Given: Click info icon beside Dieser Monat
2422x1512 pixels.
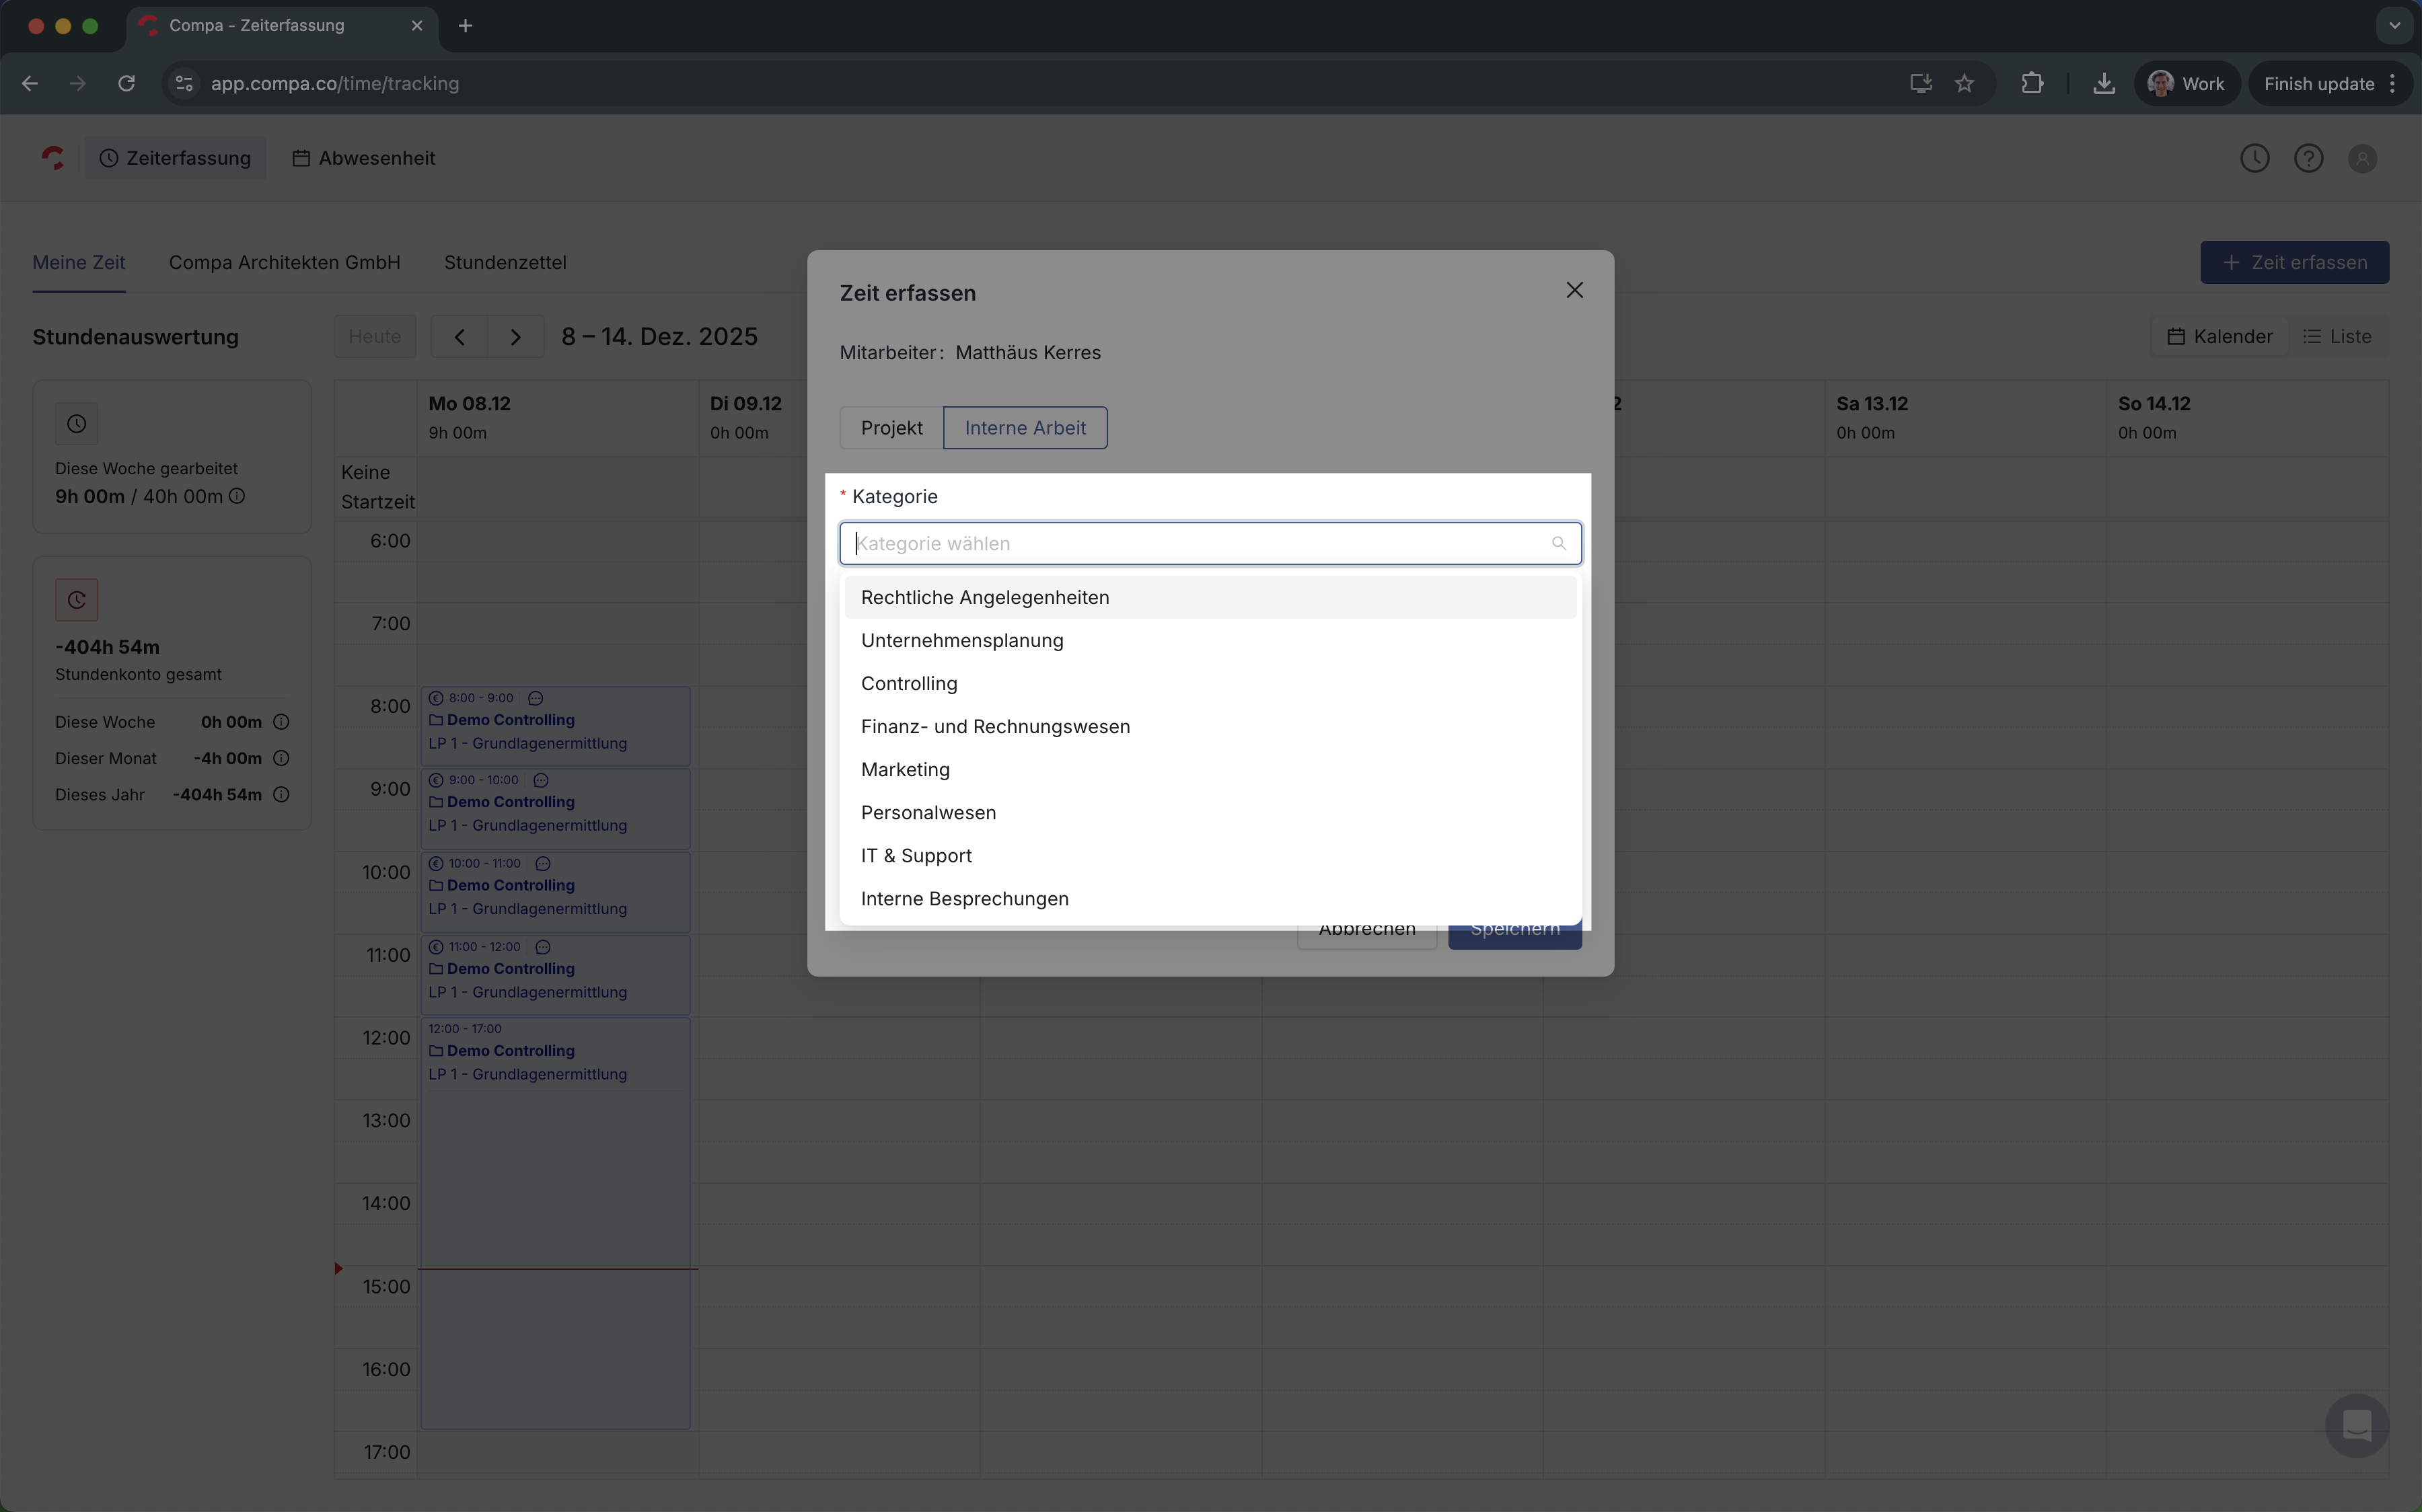Looking at the screenshot, I should click(282, 758).
